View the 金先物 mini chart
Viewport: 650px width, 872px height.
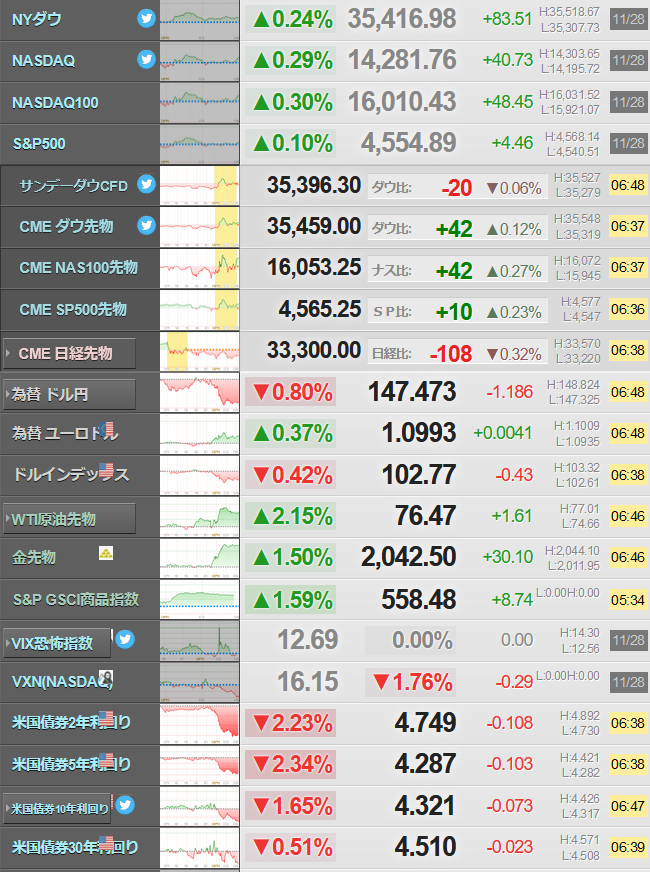coord(200,558)
